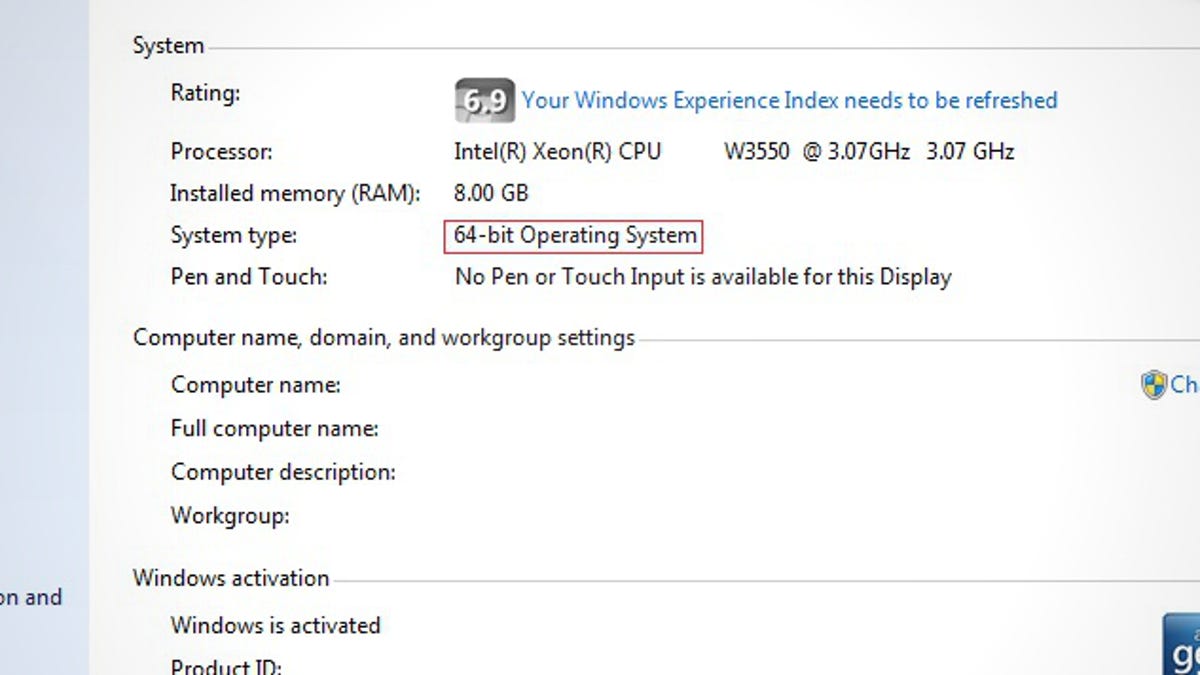Image resolution: width=1200 pixels, height=675 pixels.
Task: Select the 'Processor:' label
Action: coord(221,152)
